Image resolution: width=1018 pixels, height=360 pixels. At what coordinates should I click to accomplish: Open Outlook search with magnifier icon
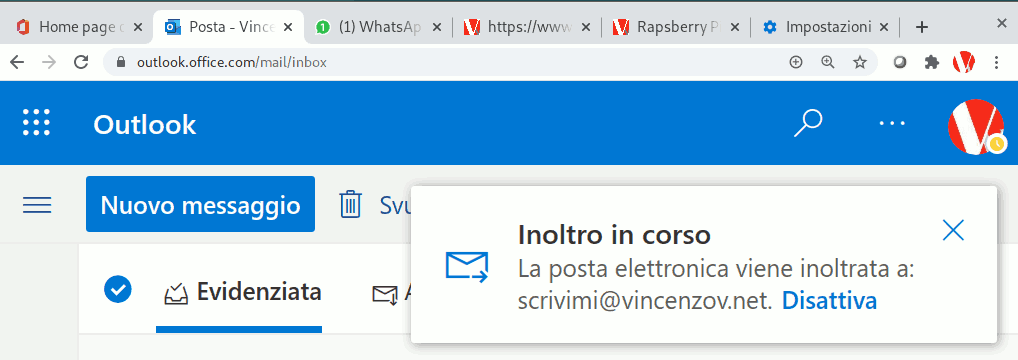point(808,123)
